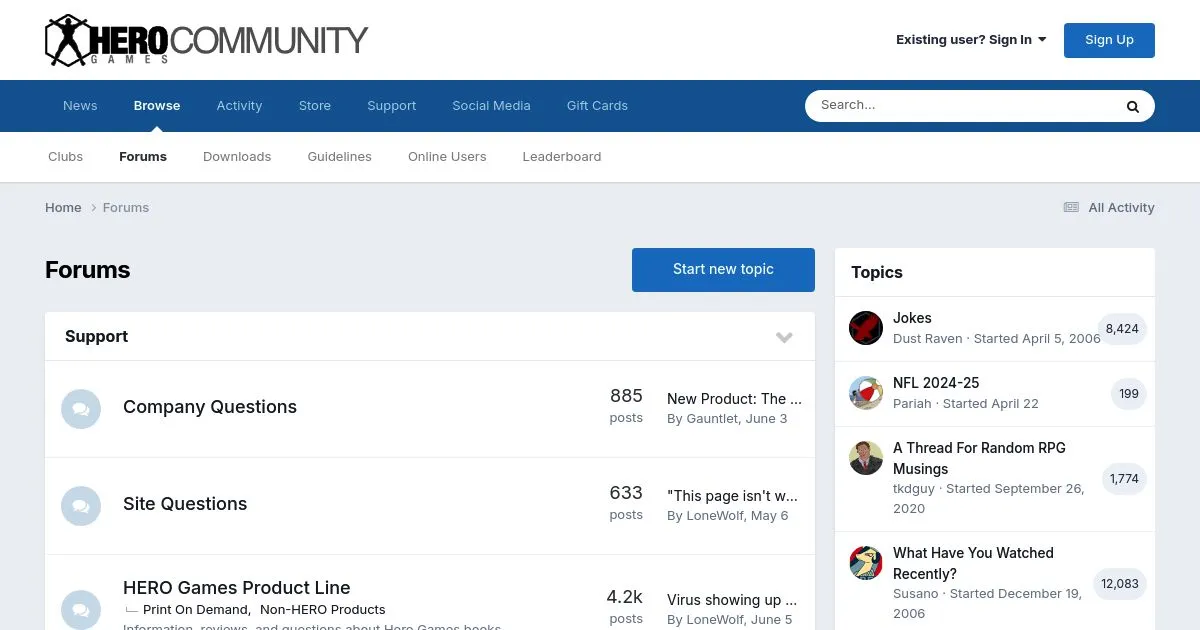Click the search magnifier icon
The height and width of the screenshot is (630, 1200).
pos(1133,106)
